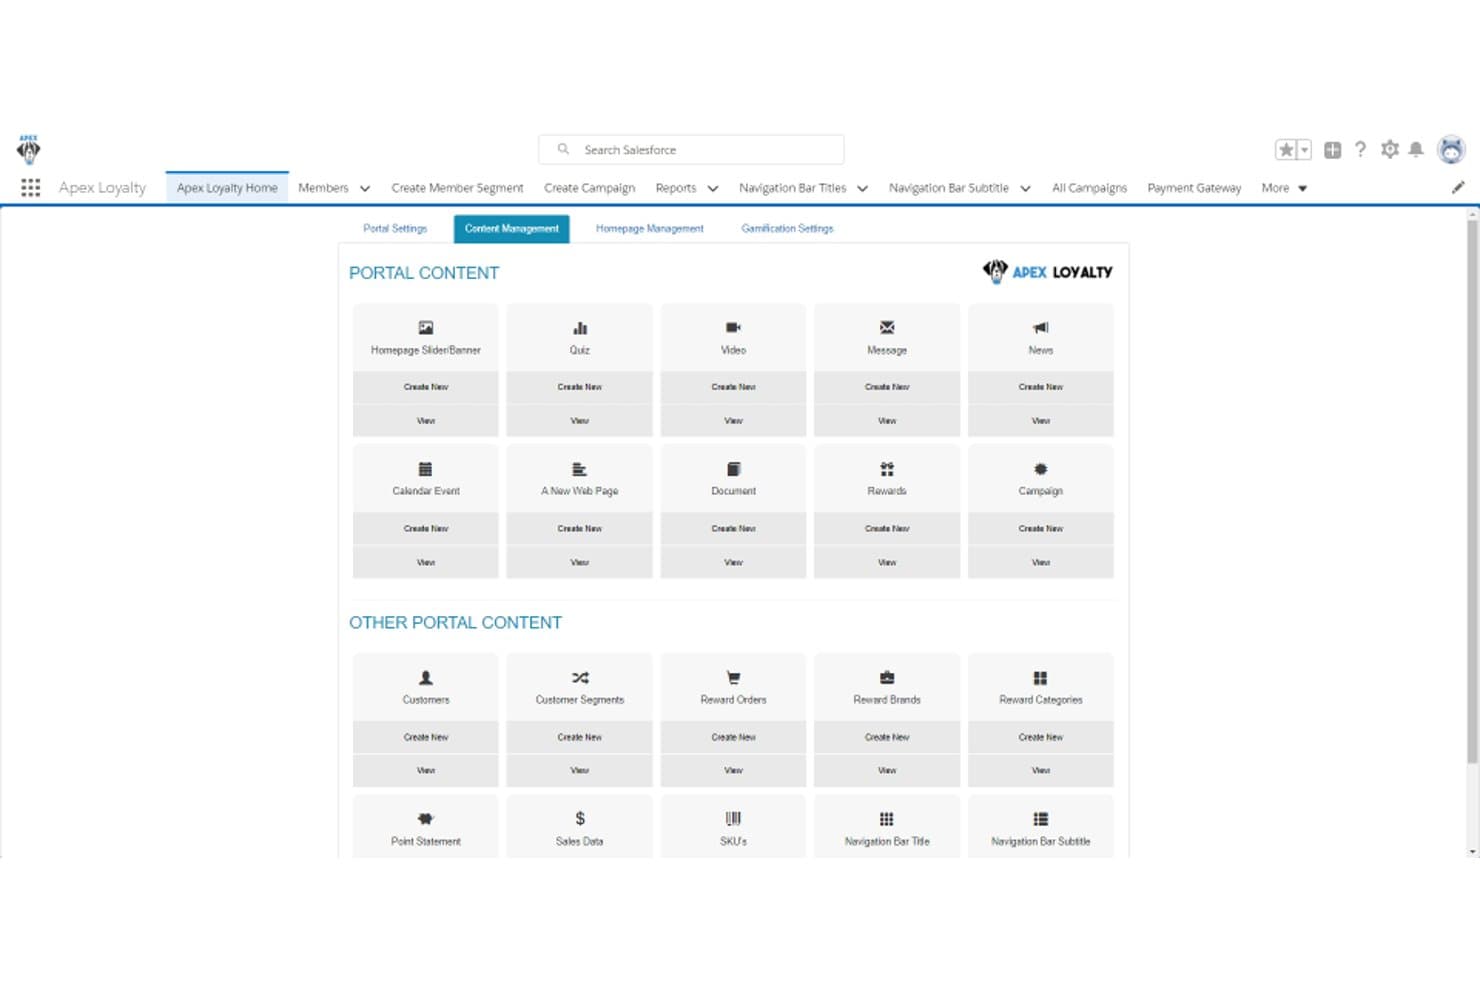Viewport: 1480px width, 987px height.
Task: Click the vertical page scrollbar
Action: coord(1472,490)
